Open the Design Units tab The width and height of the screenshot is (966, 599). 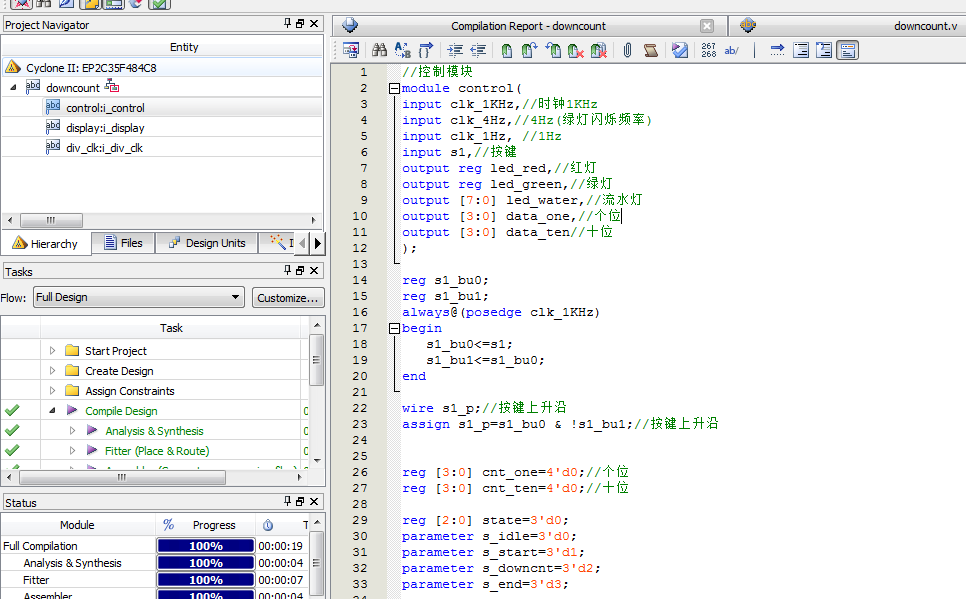(206, 243)
